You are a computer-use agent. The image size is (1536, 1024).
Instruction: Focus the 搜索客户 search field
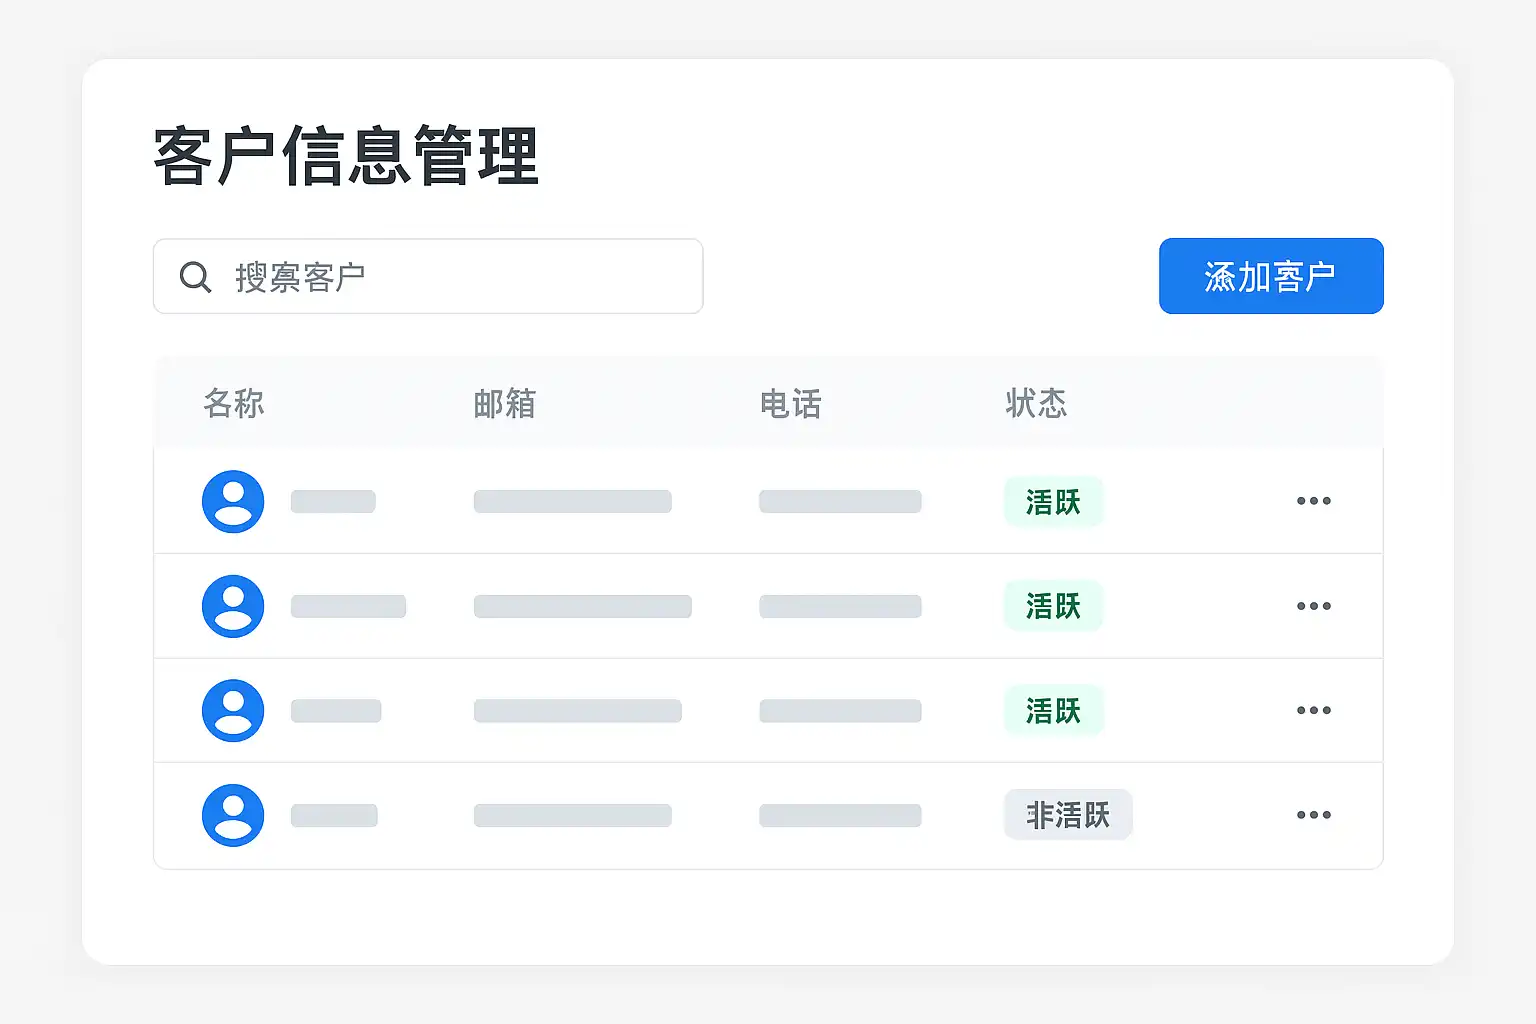(x=450, y=277)
